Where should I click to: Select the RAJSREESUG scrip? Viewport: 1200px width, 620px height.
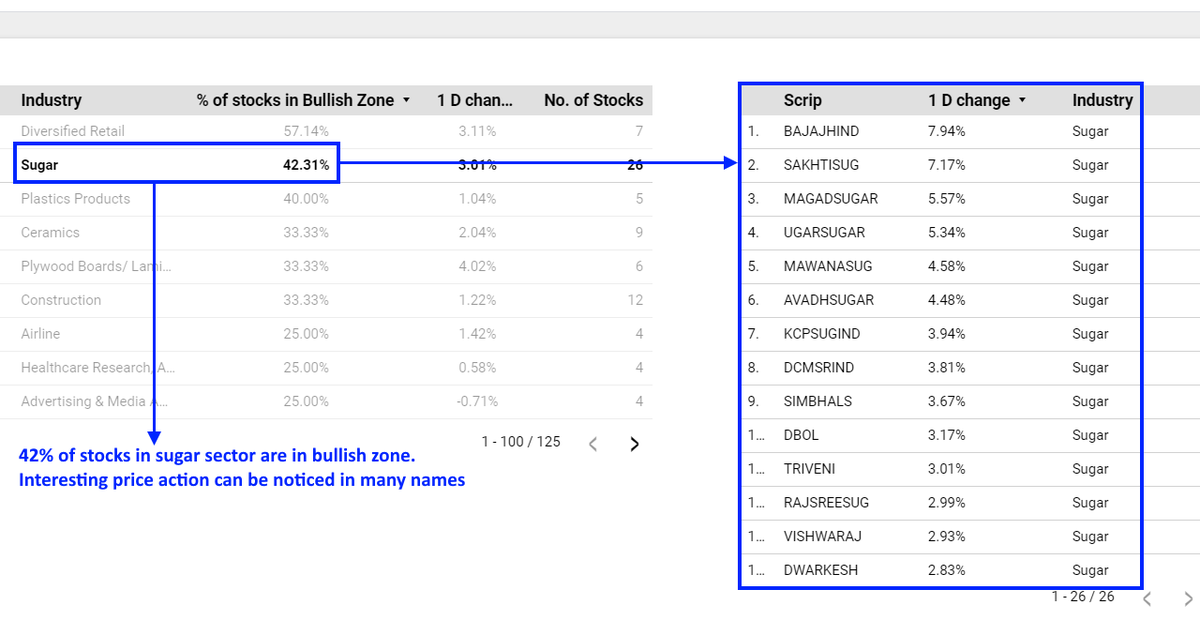coord(826,504)
